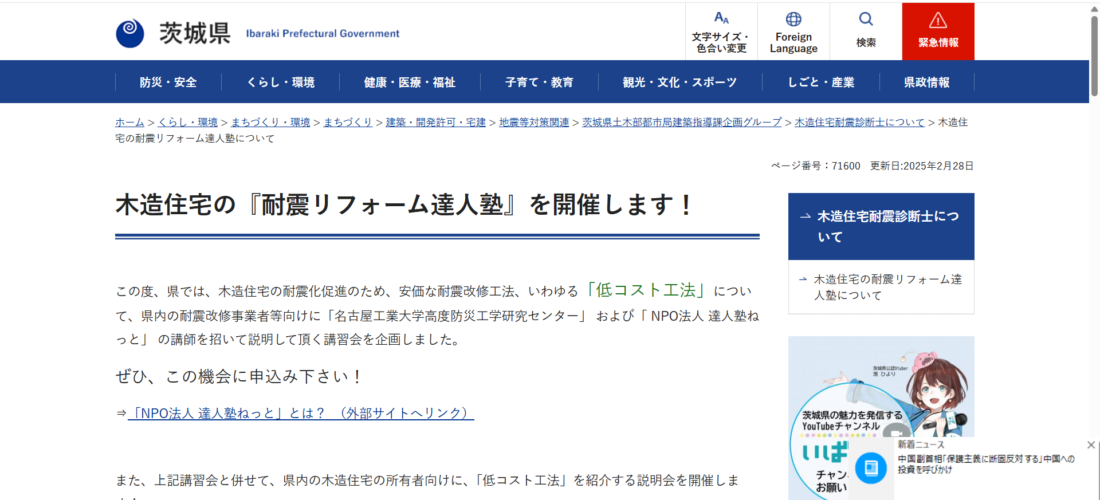The image size is (1100, 500).
Task: Expand the 観光・文化・スポーツ navigation item
Action: [x=680, y=82]
